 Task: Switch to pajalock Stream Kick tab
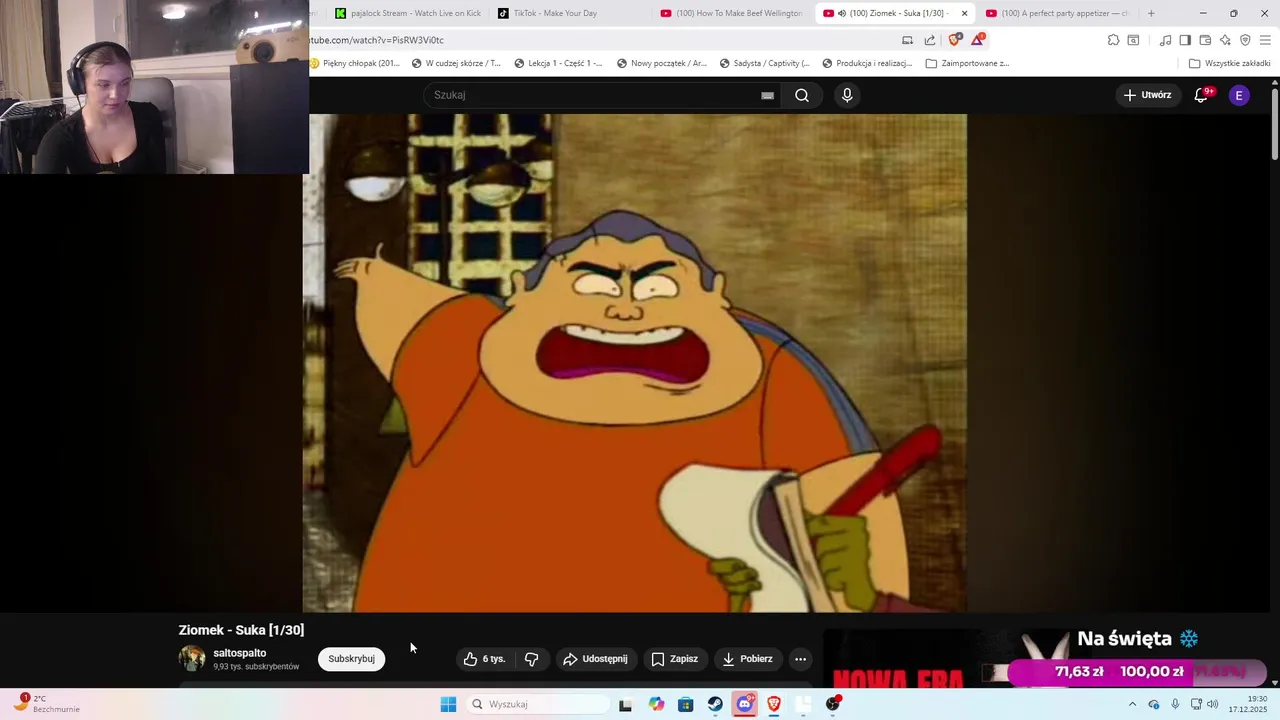point(408,13)
